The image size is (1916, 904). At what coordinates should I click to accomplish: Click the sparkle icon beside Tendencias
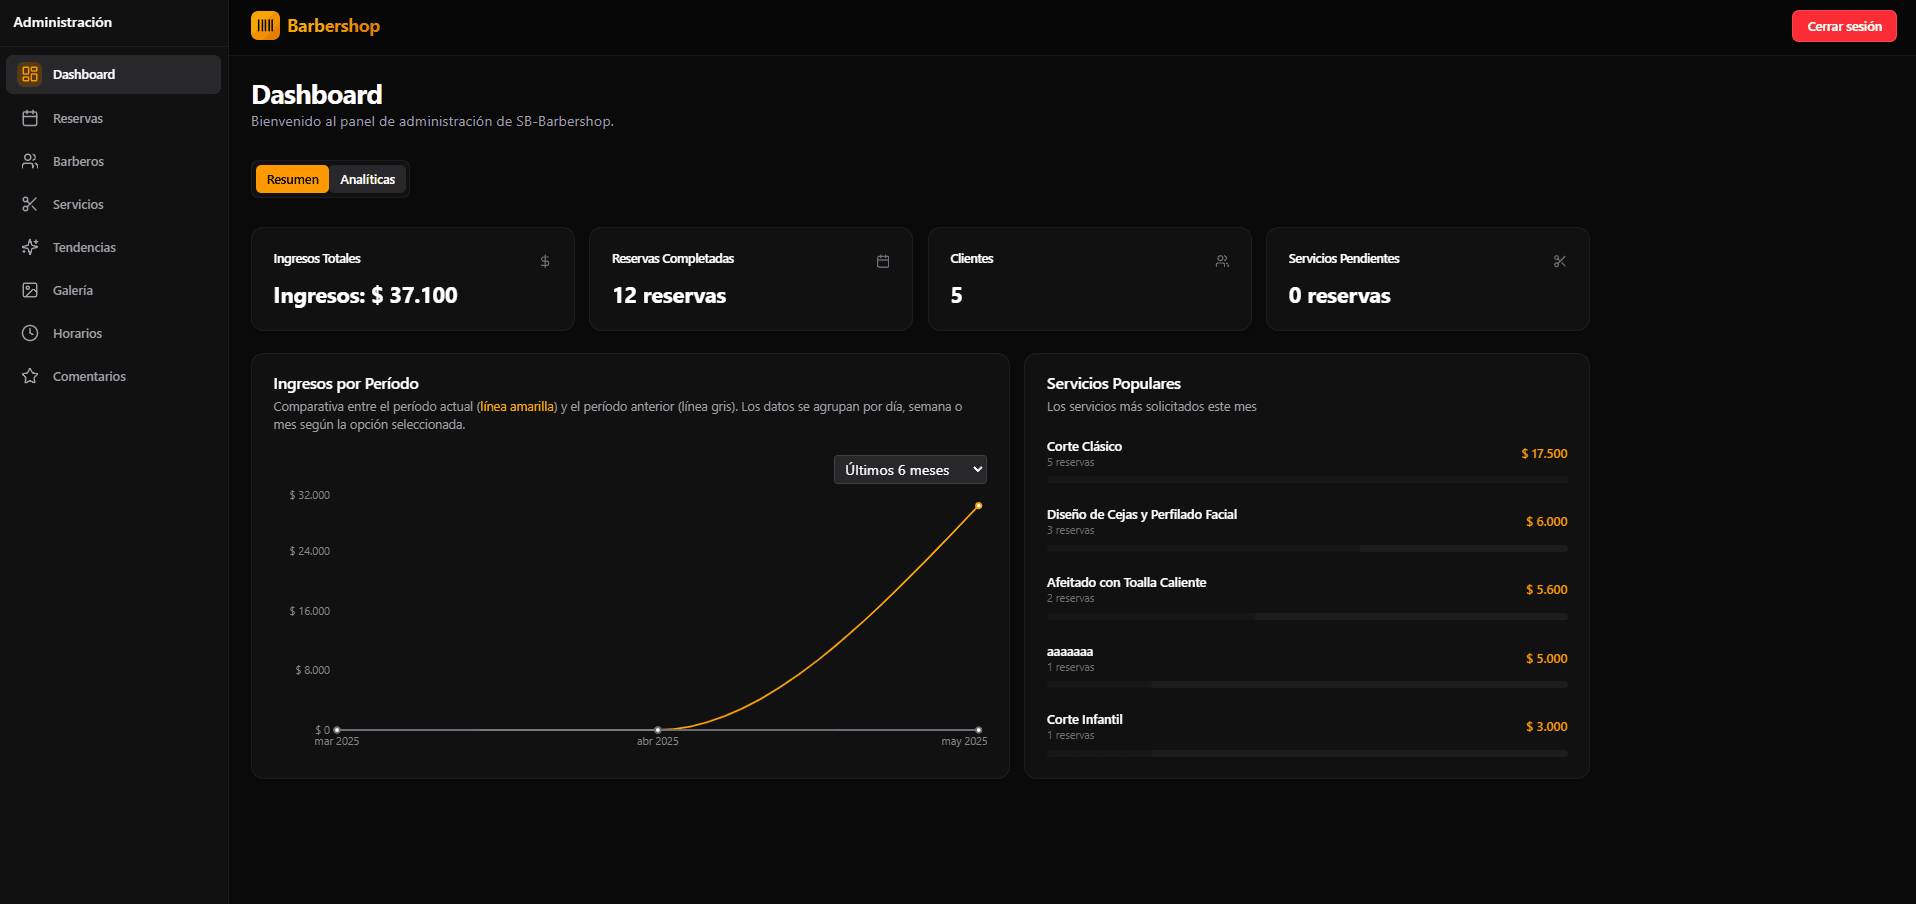30,247
